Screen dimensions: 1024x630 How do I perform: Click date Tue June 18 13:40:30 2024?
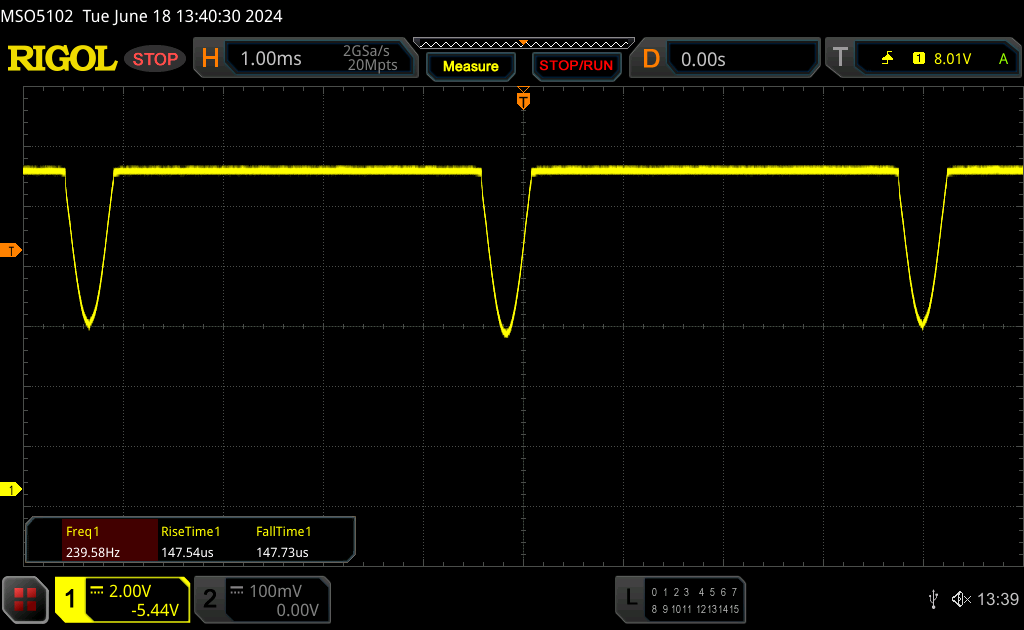(x=182, y=16)
